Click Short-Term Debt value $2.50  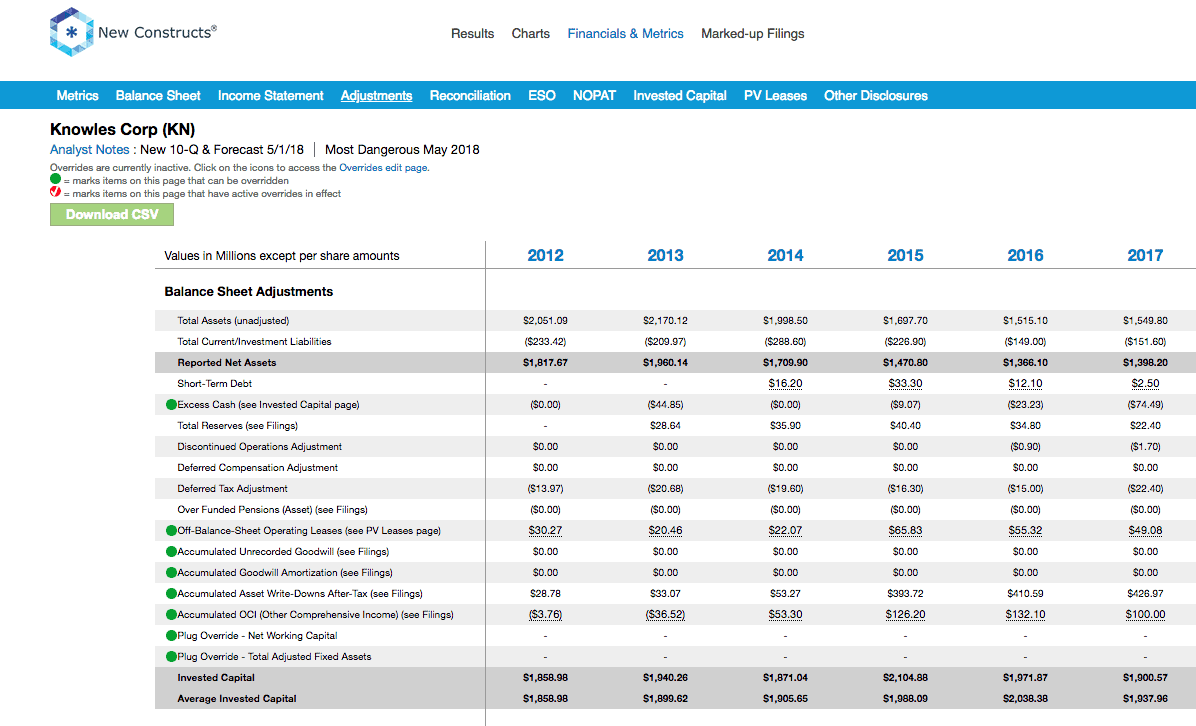[1145, 384]
